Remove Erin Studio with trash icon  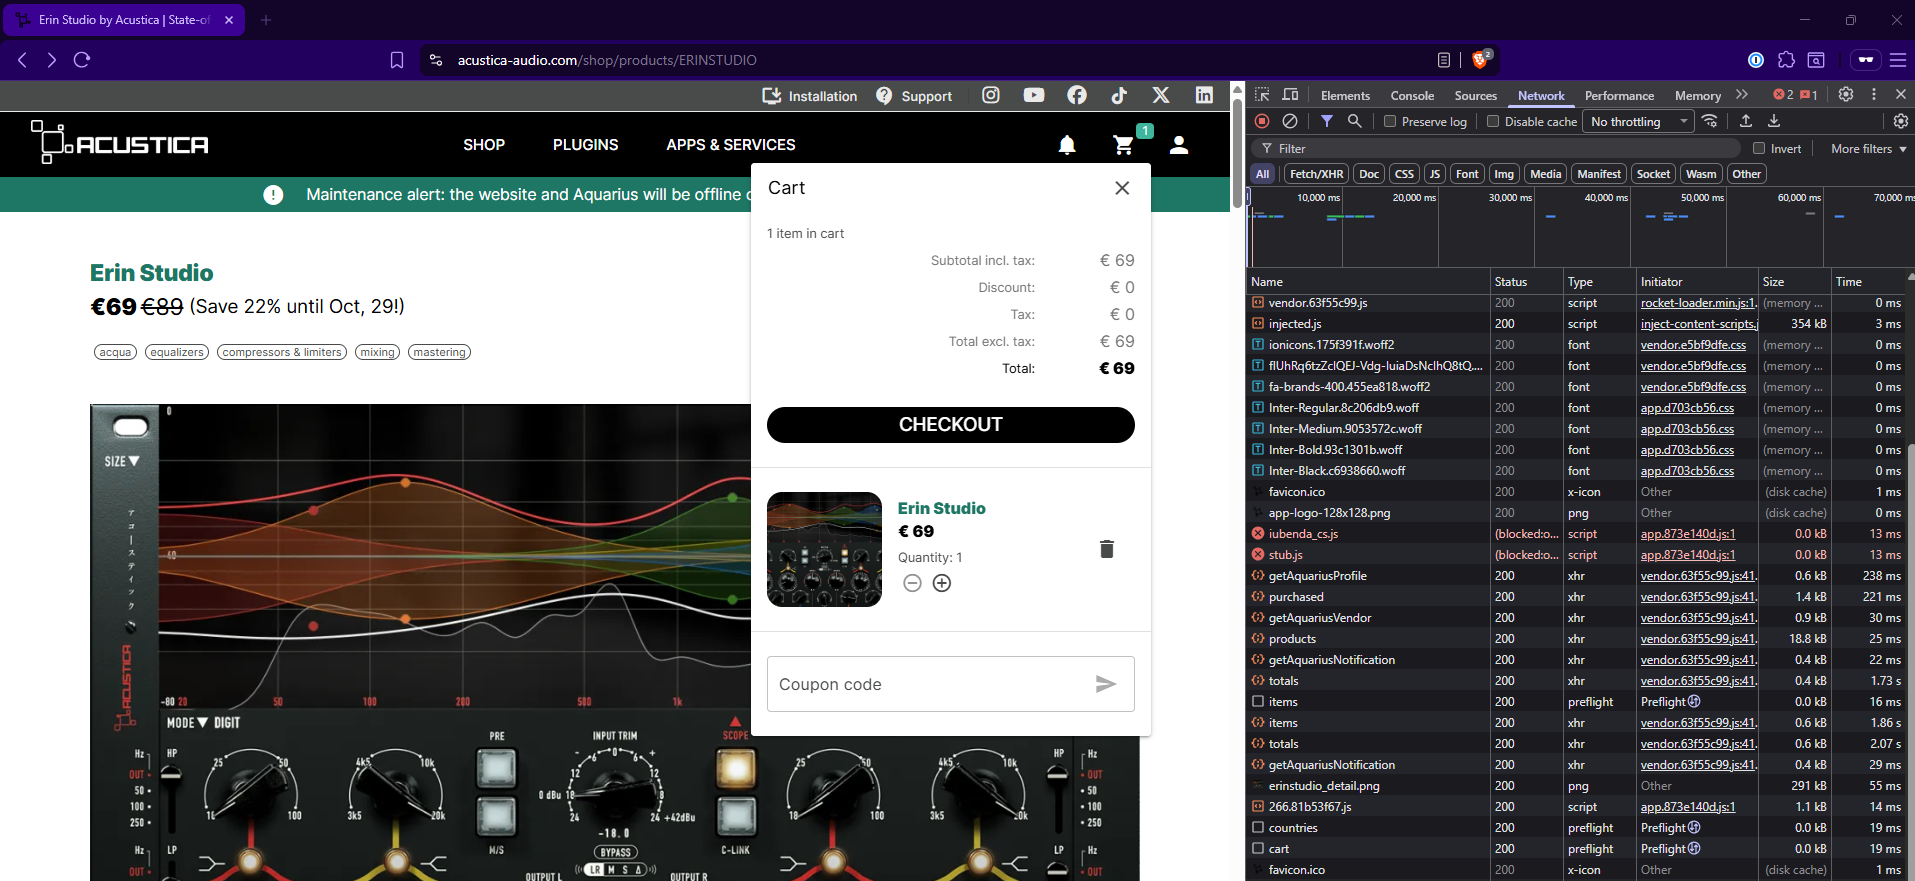click(x=1107, y=549)
